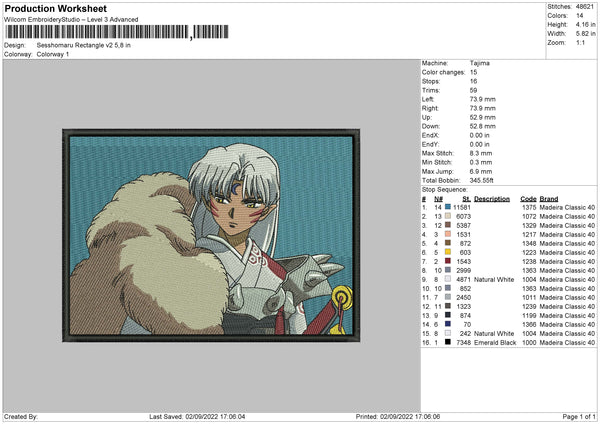This screenshot has width=600, height=424.
Task: Click the Code column header
Action: (528, 198)
